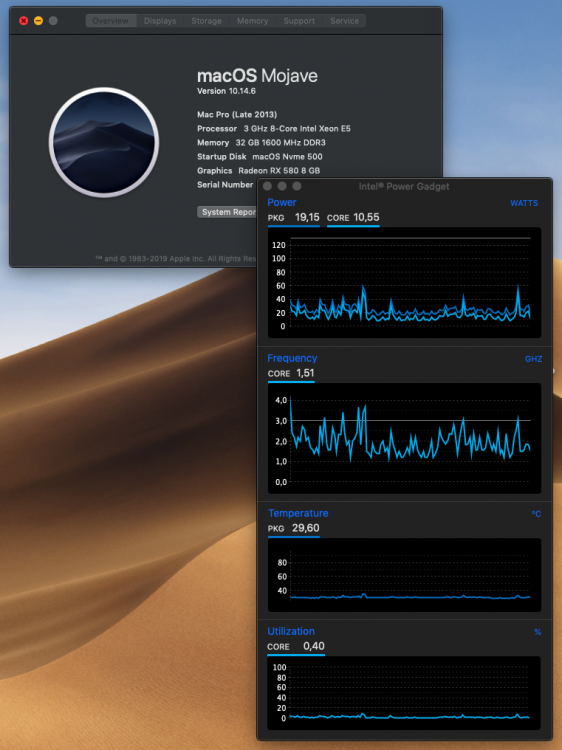
Task: Click the System Report button
Action: coord(227,212)
